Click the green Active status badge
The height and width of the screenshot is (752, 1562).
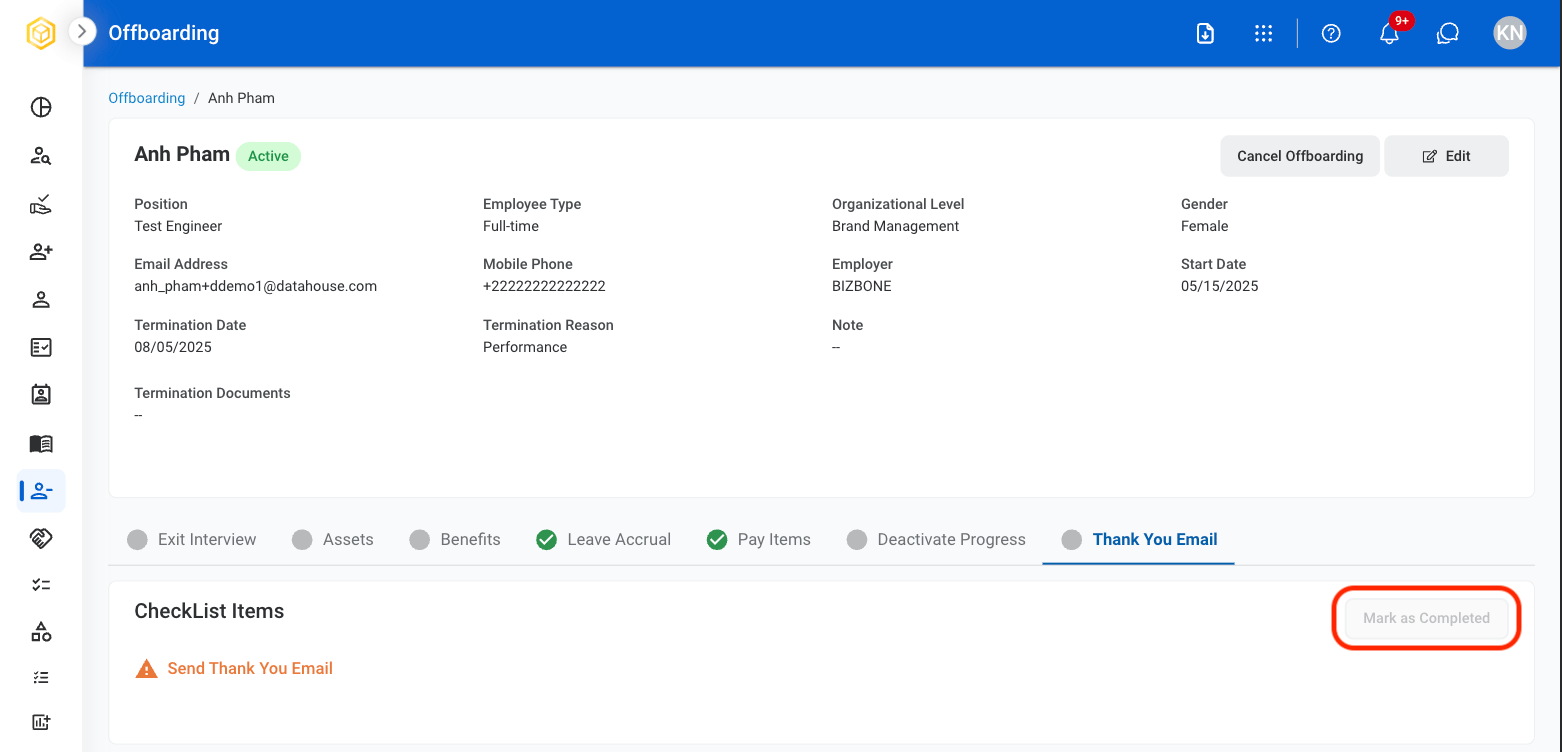click(x=268, y=156)
